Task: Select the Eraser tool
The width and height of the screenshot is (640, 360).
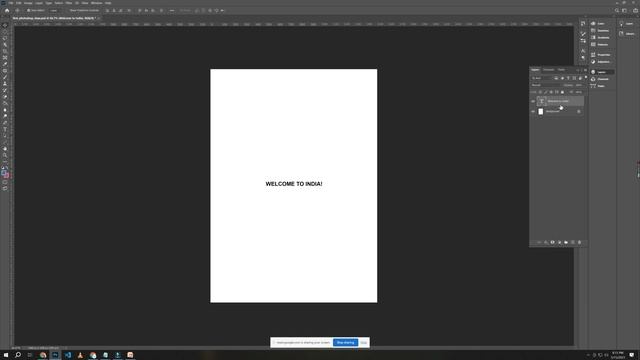Action: click(x=5, y=97)
